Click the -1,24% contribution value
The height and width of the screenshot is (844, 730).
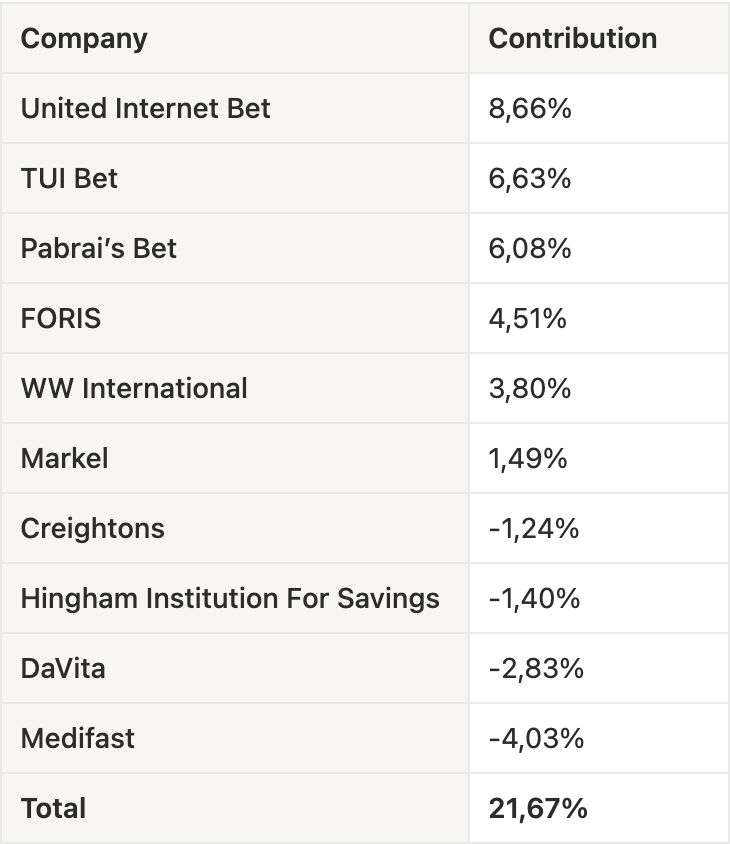click(534, 528)
